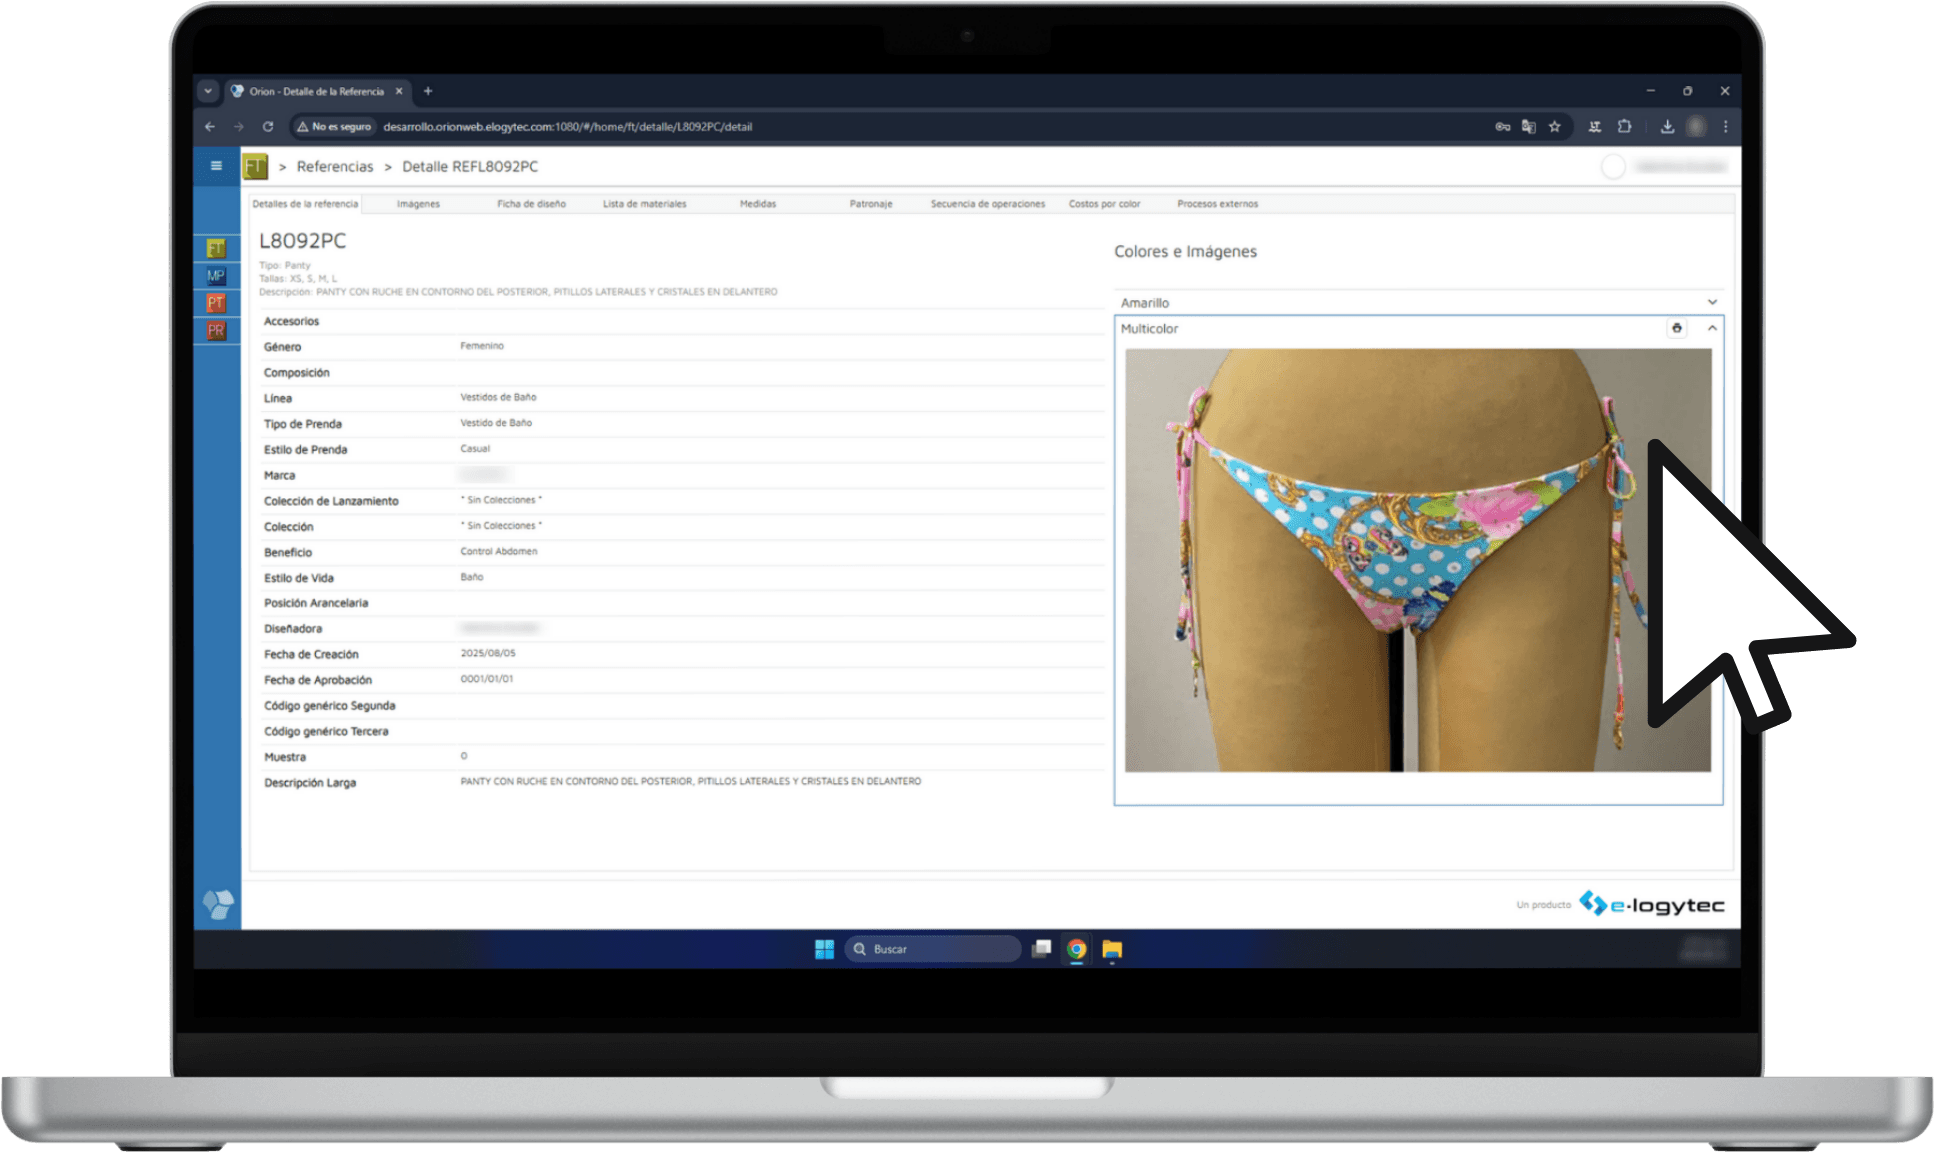Click Detalle REFL8092PC breadcrumb
Image resolution: width=1935 pixels, height=1152 pixels.
point(470,167)
